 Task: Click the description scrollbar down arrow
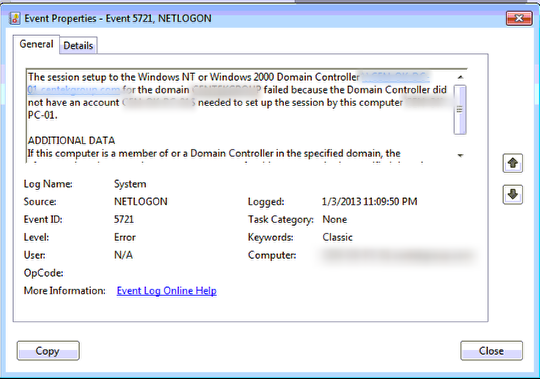point(460,155)
